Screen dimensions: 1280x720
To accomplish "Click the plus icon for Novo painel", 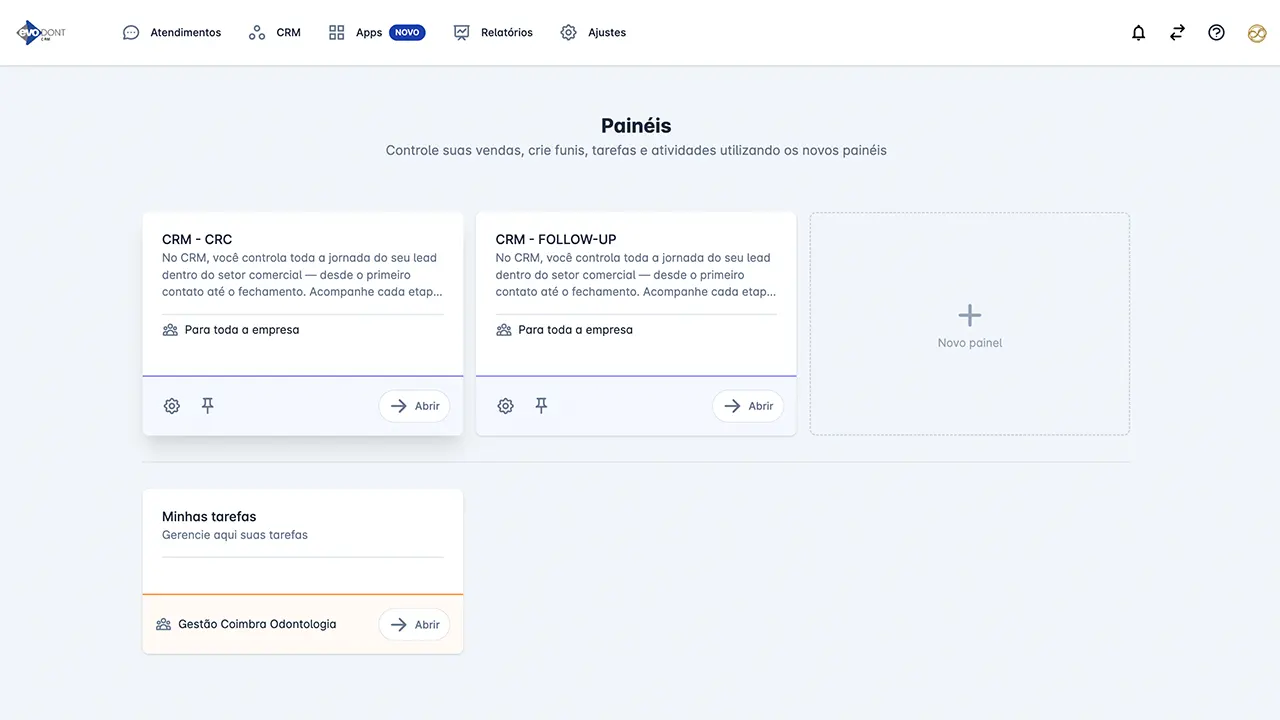I will (969, 316).
